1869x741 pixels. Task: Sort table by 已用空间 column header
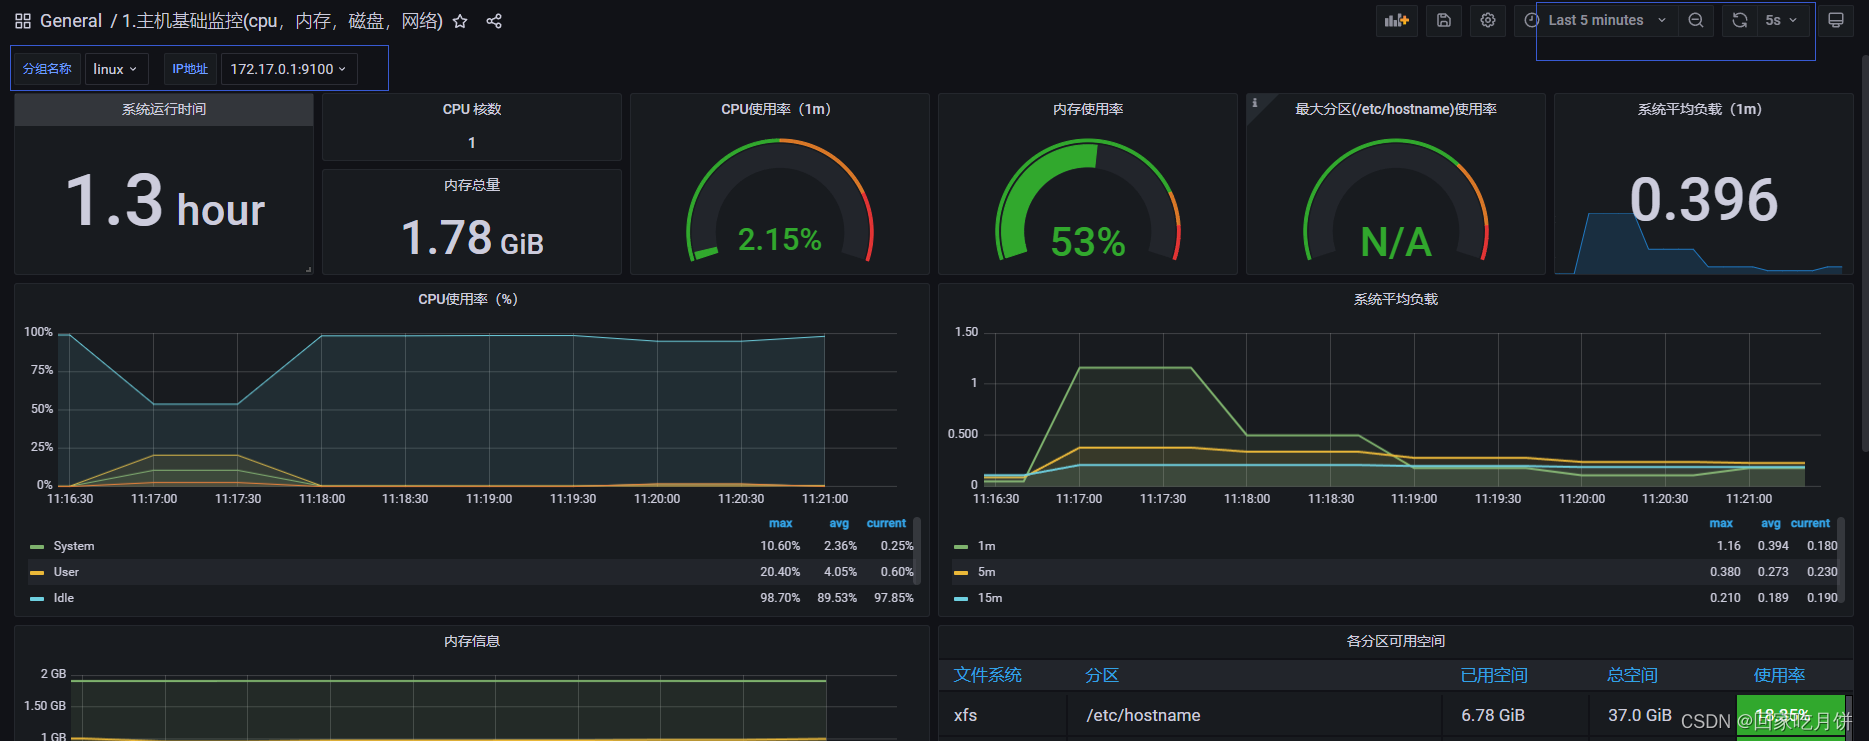coord(1494,675)
